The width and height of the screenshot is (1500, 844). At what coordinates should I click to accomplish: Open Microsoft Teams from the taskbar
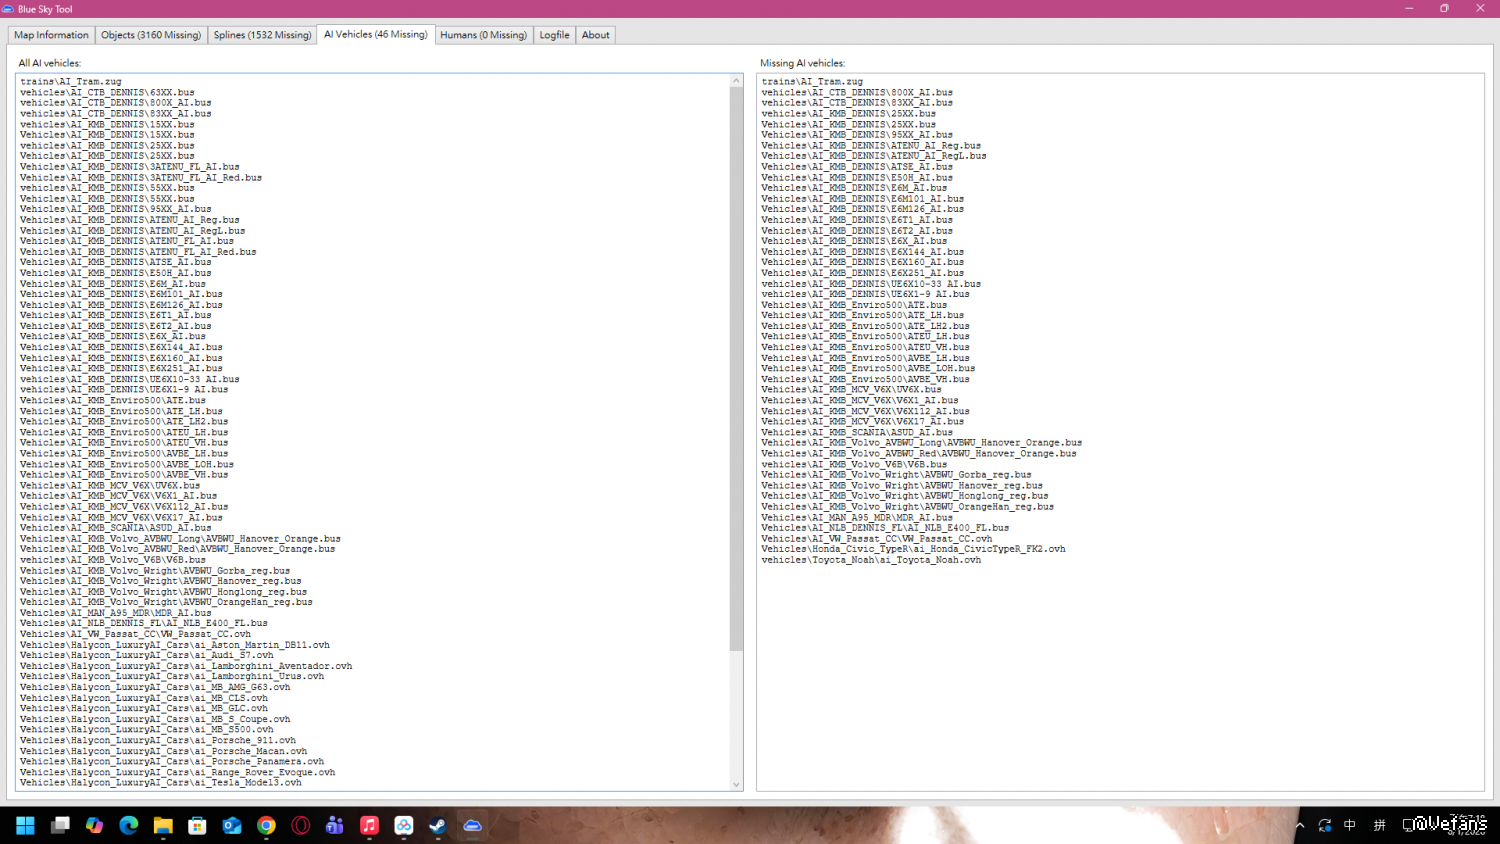335,825
